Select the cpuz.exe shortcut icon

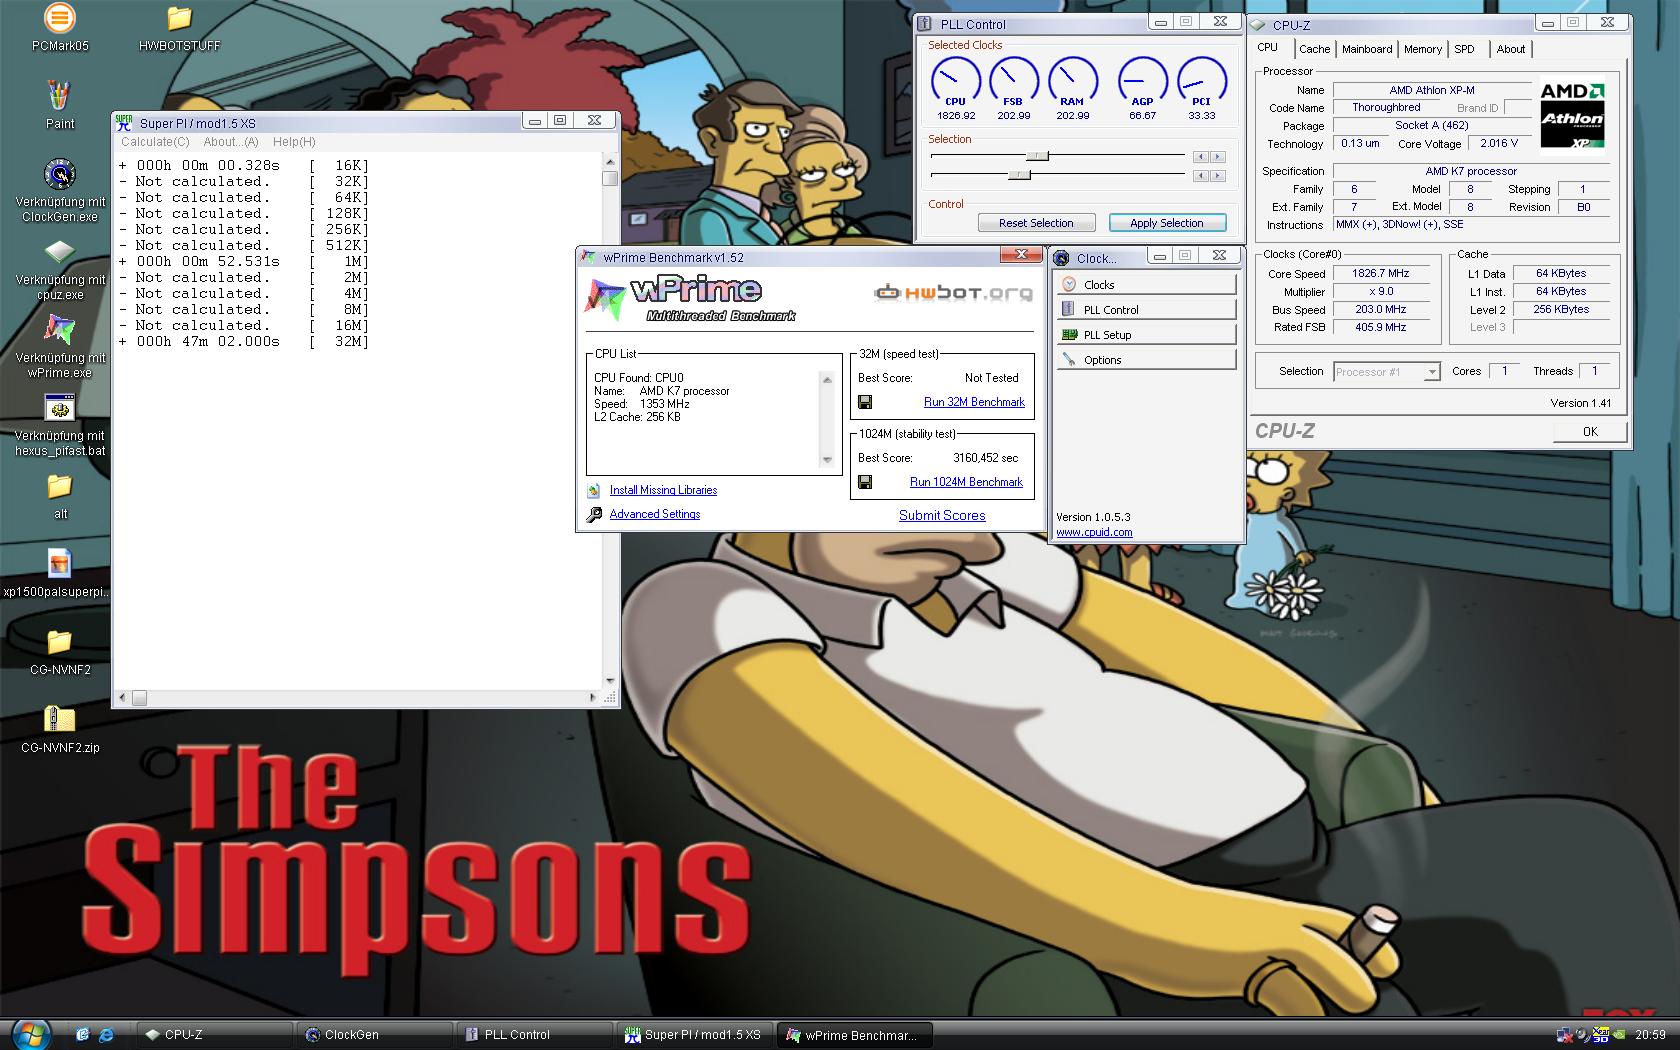pos(60,252)
